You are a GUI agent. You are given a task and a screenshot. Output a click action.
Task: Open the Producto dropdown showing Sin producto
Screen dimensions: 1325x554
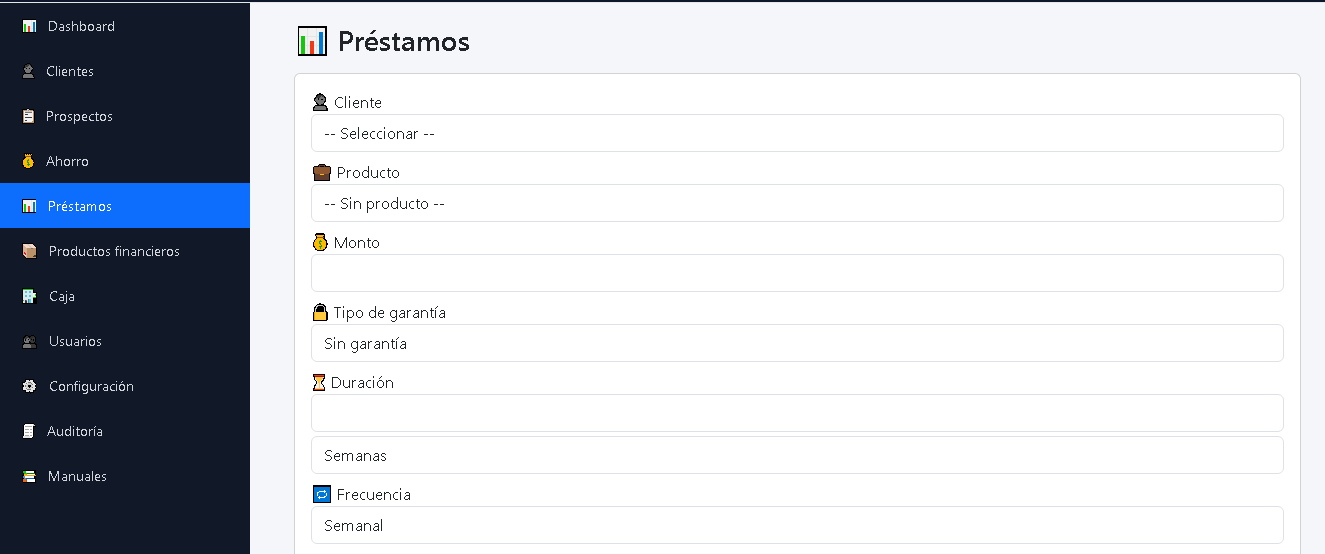(x=797, y=203)
